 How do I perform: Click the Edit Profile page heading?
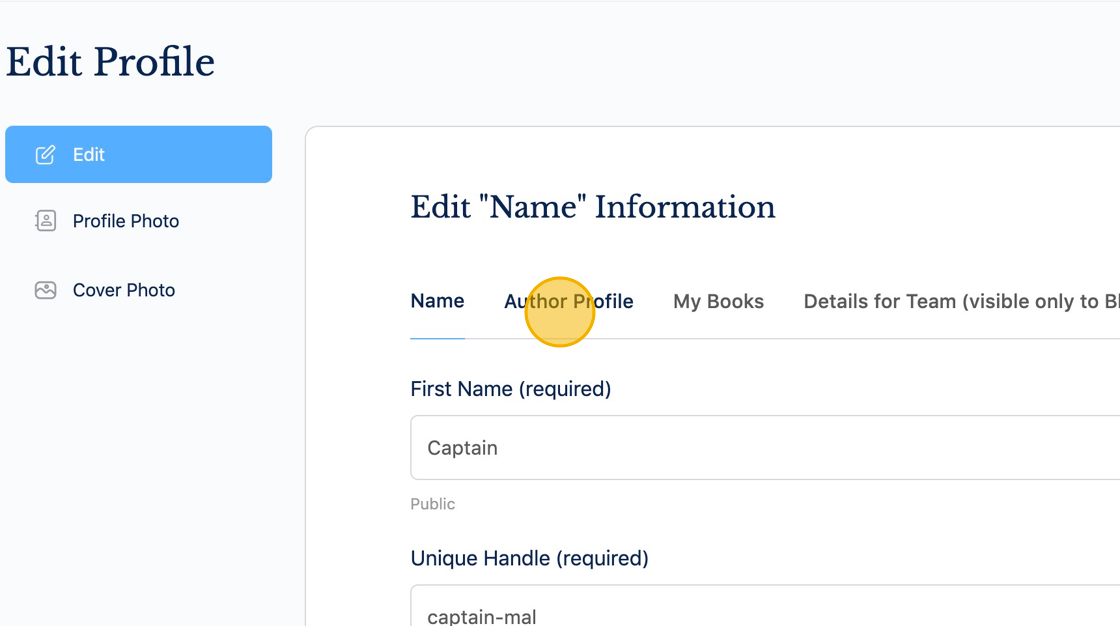coord(110,62)
